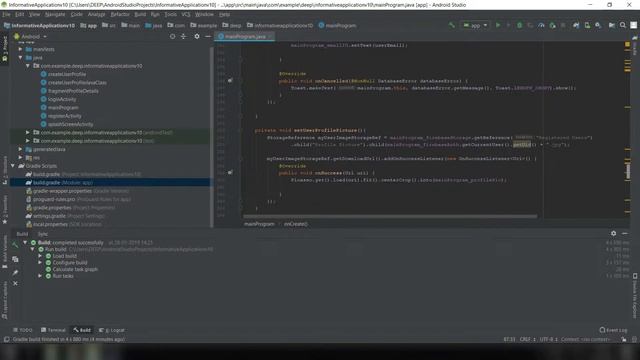
Task: Click the Calculate task graph build row
Action: (71, 269)
